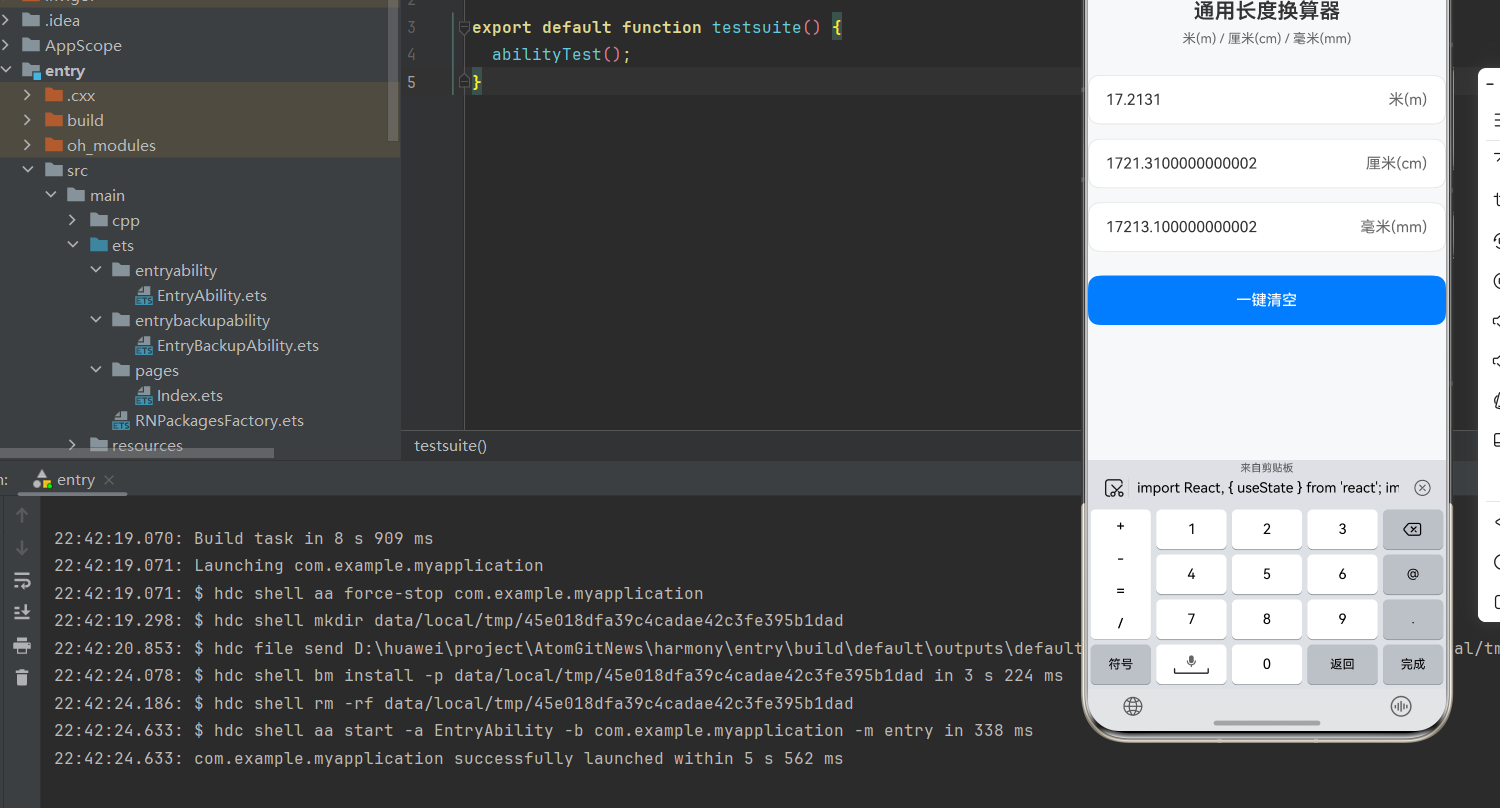Collapse the entryability folder
1500x808 pixels.
(x=96, y=270)
